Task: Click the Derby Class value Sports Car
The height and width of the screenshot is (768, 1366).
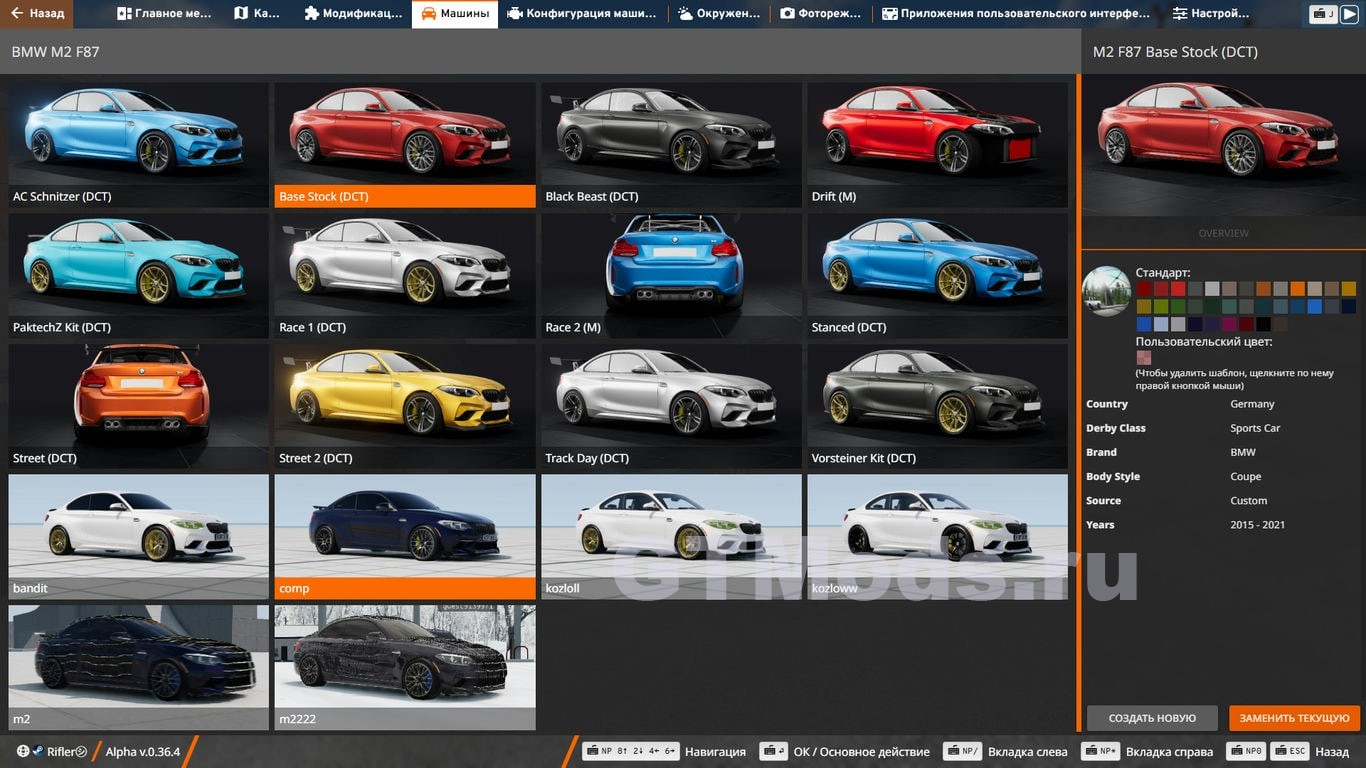Action: pyautogui.click(x=1255, y=428)
